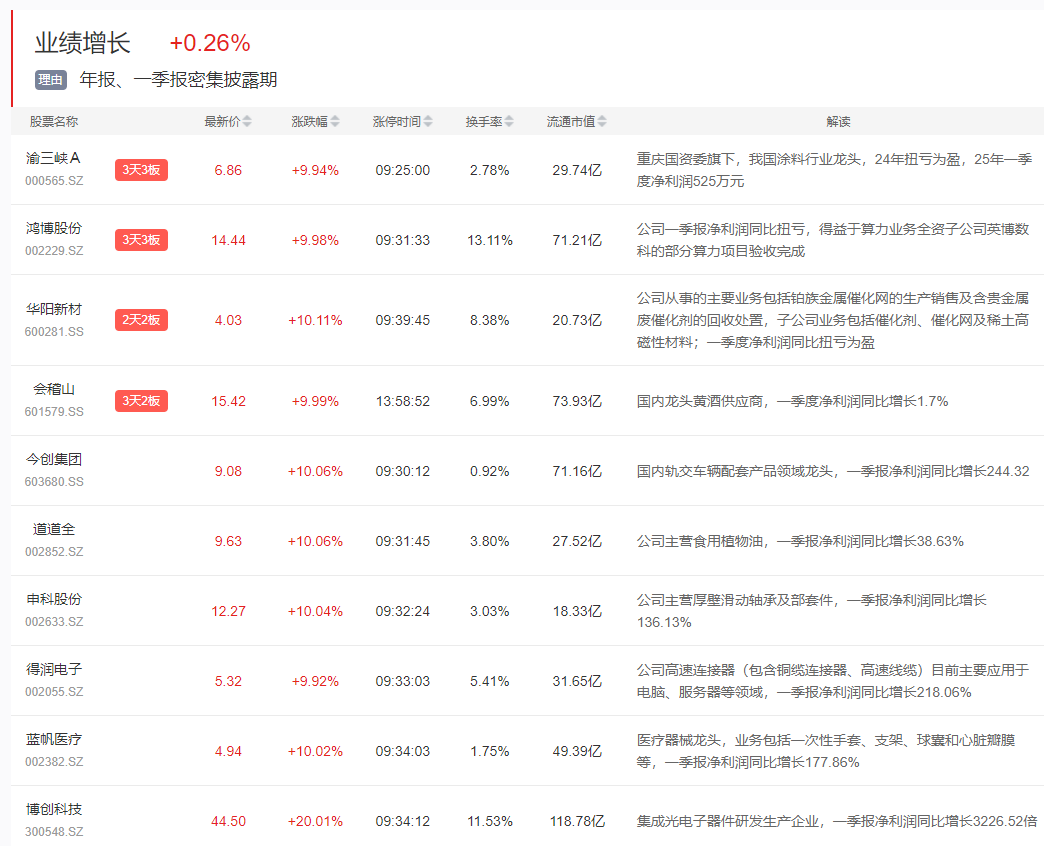
Task: Sort by 换手率 arrow icon
Action: point(509,122)
